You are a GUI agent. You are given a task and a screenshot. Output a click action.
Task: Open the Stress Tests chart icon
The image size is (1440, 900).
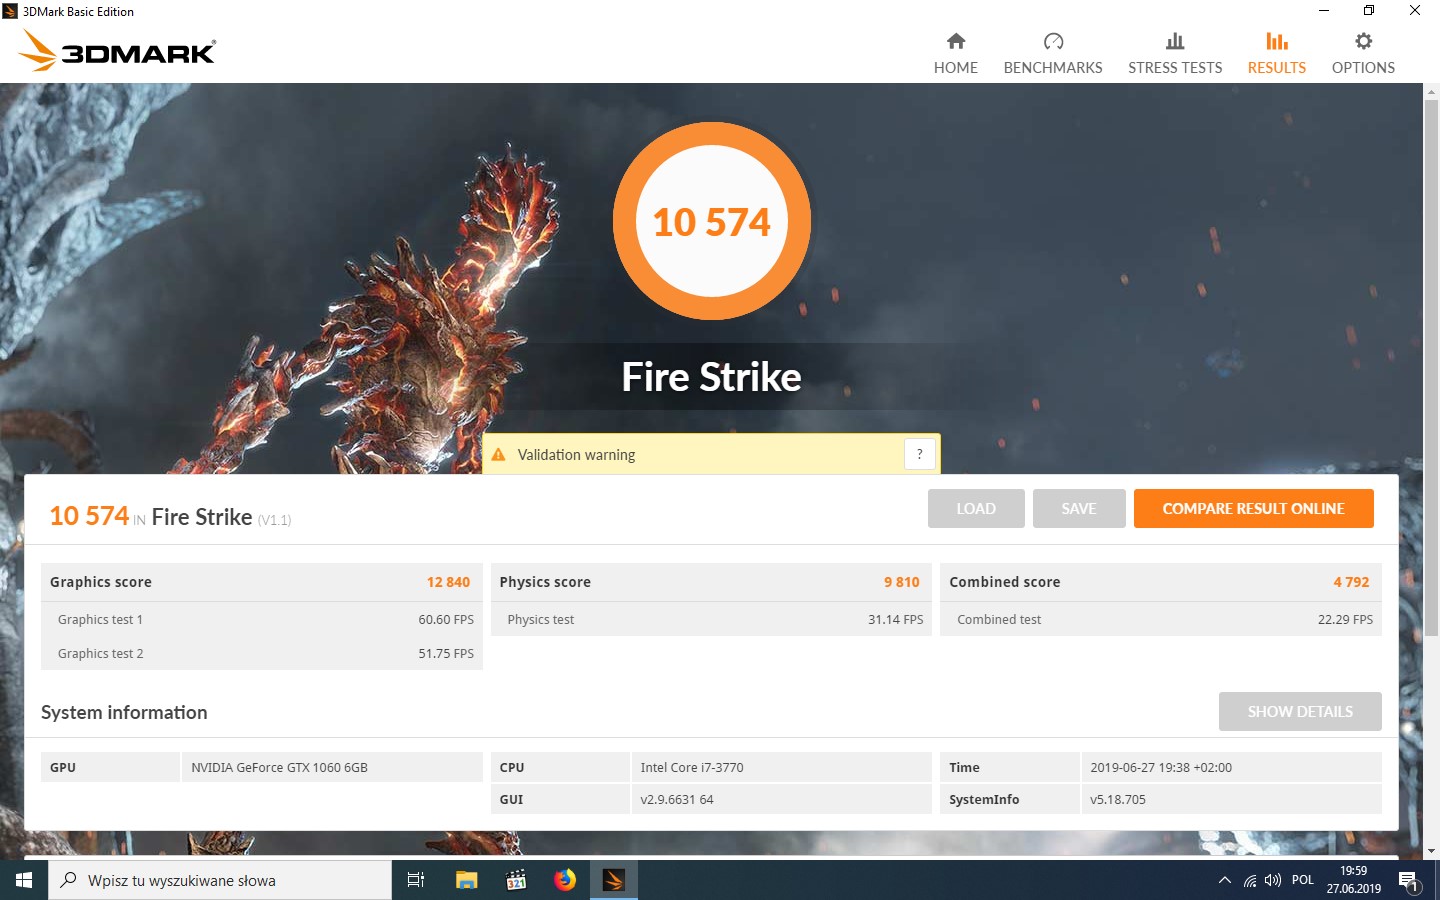click(x=1175, y=41)
